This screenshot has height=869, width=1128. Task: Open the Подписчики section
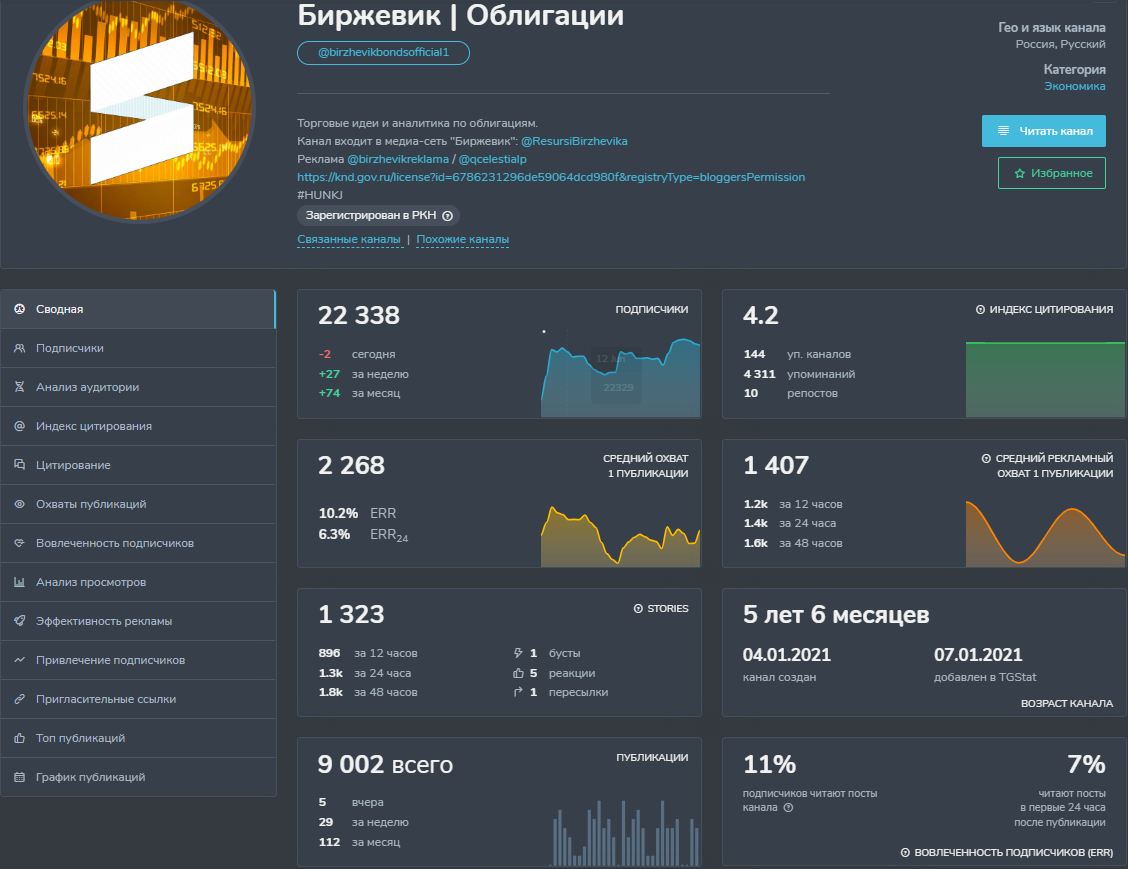(x=138, y=348)
